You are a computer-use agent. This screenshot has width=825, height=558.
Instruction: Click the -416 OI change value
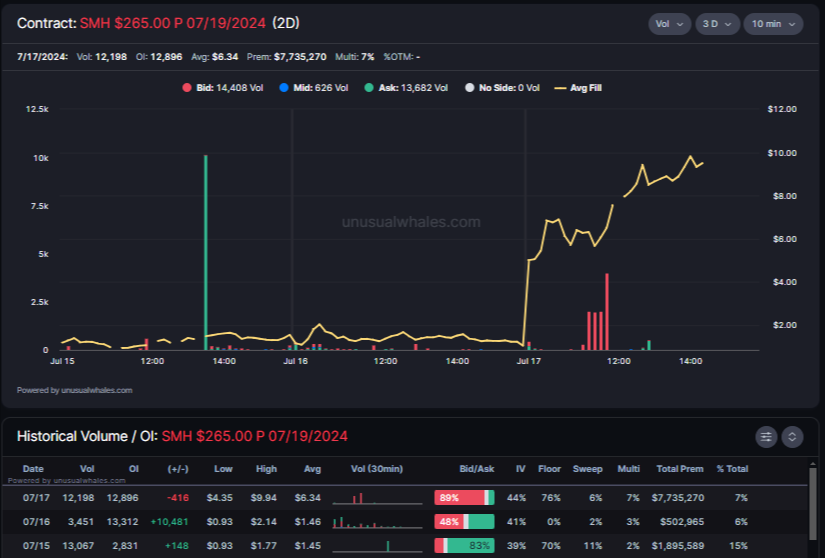(177, 498)
